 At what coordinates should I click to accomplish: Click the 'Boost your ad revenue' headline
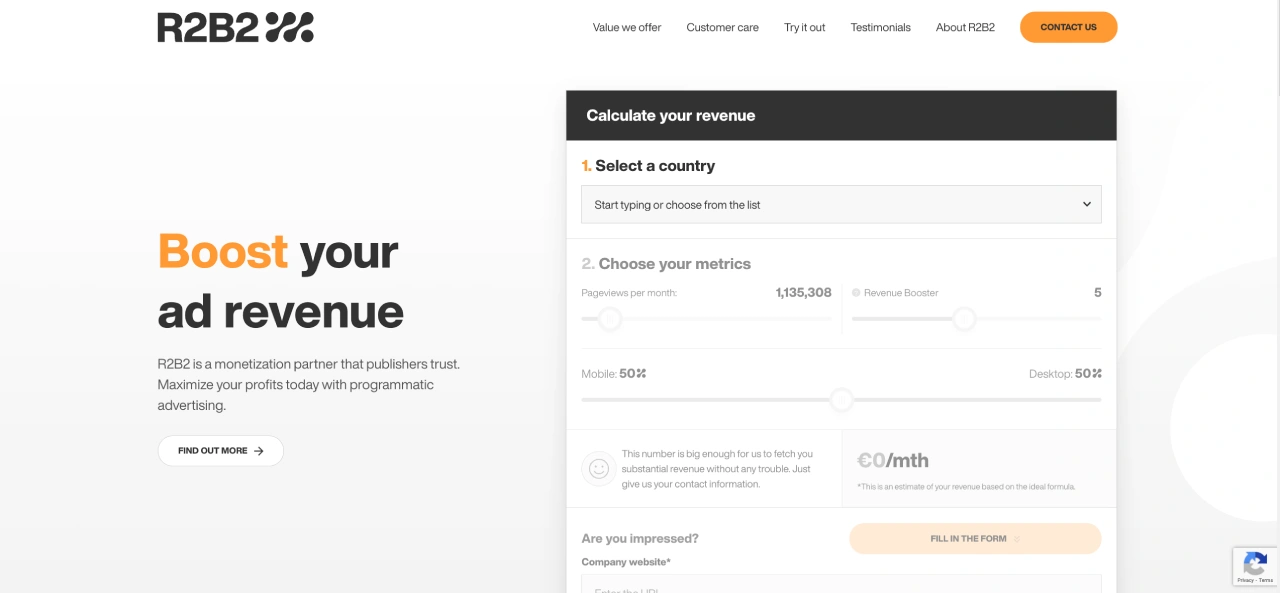click(281, 282)
